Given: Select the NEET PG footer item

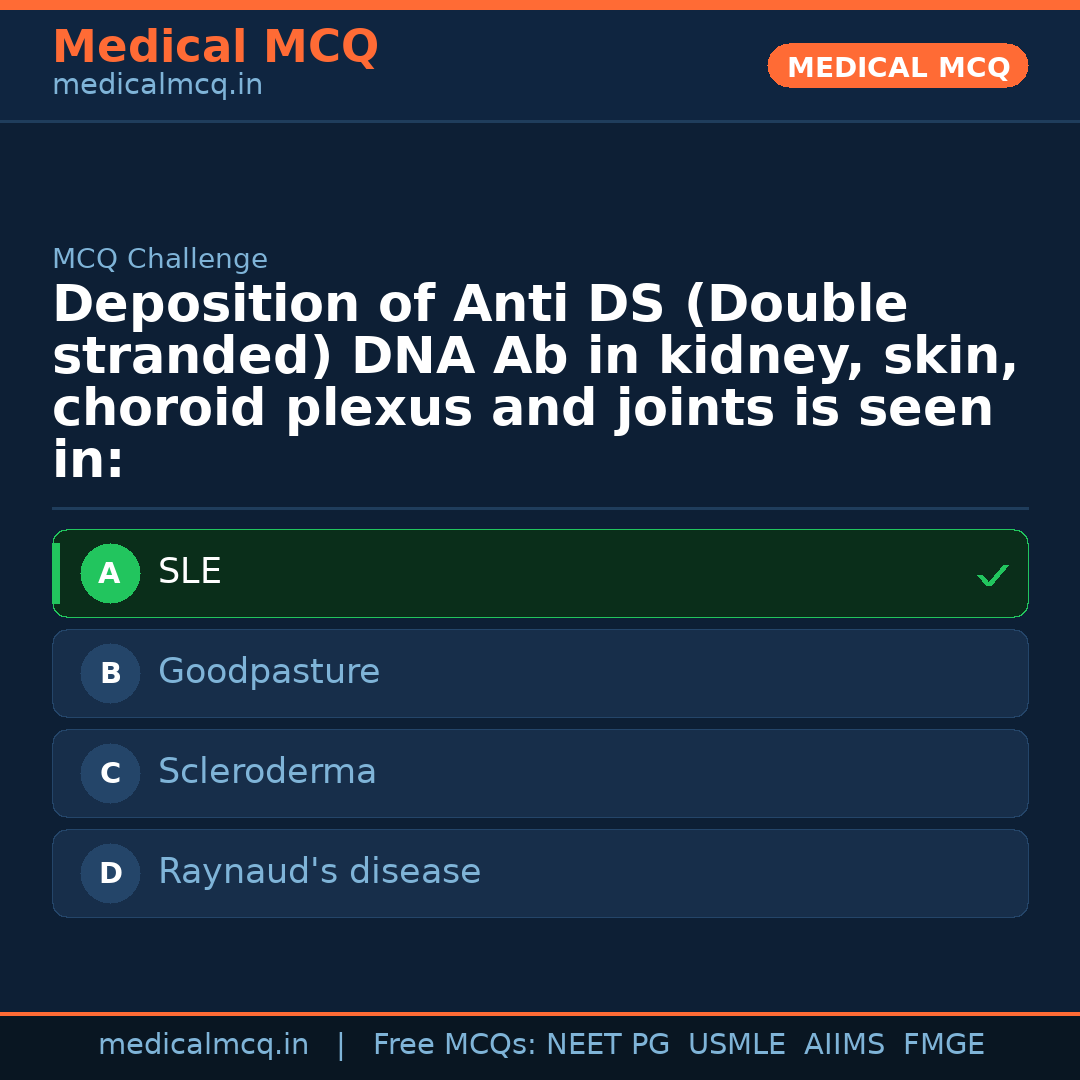Looking at the screenshot, I should coord(607,1044).
